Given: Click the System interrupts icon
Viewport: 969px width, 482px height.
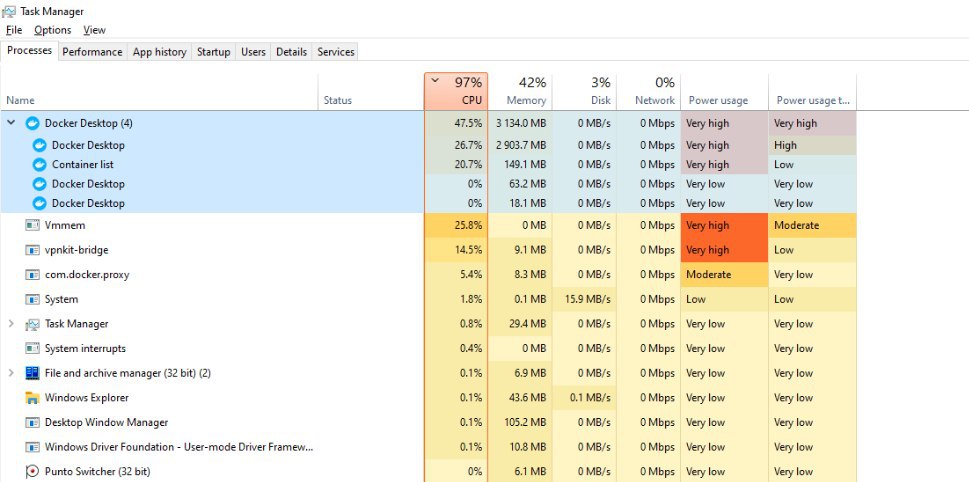Looking at the screenshot, I should [32, 349].
